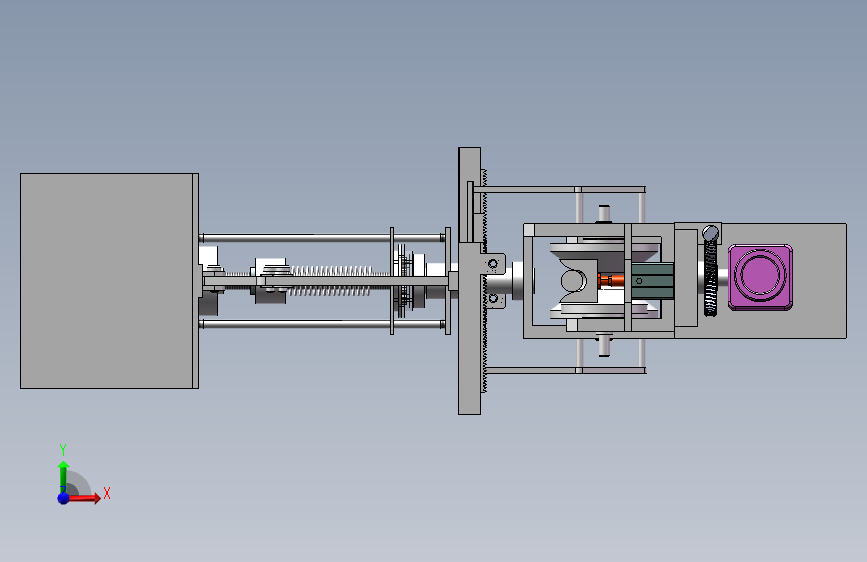This screenshot has width=867, height=562.
Task: Select the purple square motor cap
Action: coord(760,277)
